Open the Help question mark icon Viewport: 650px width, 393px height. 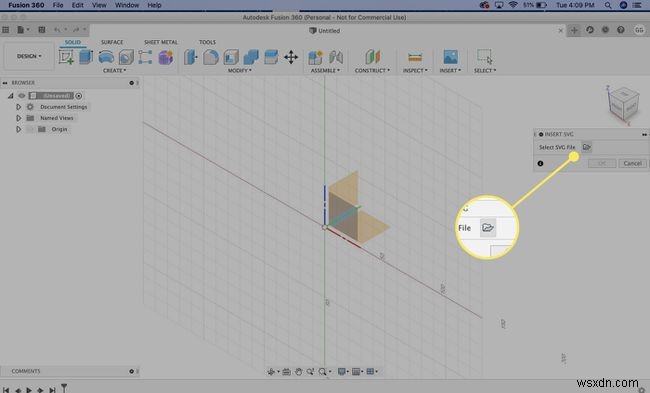pos(621,29)
